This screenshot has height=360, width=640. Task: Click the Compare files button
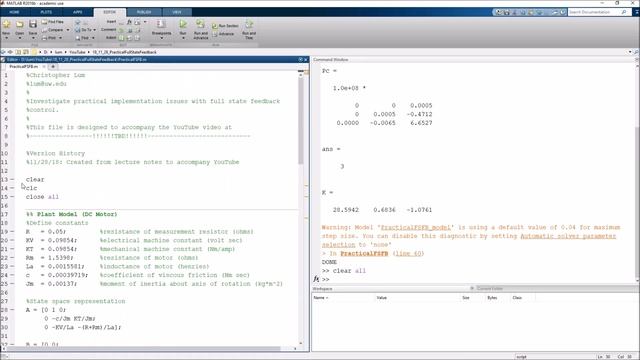tap(52, 30)
